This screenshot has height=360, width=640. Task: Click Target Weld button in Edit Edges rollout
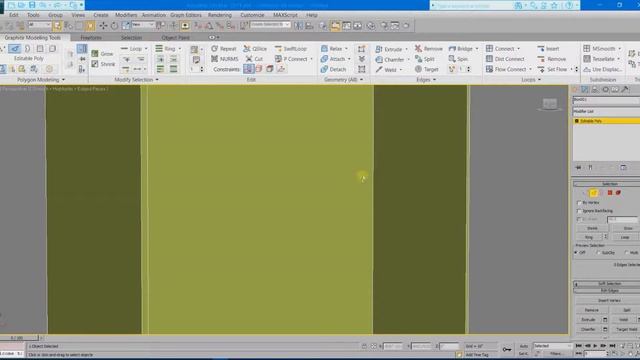tap(626, 329)
